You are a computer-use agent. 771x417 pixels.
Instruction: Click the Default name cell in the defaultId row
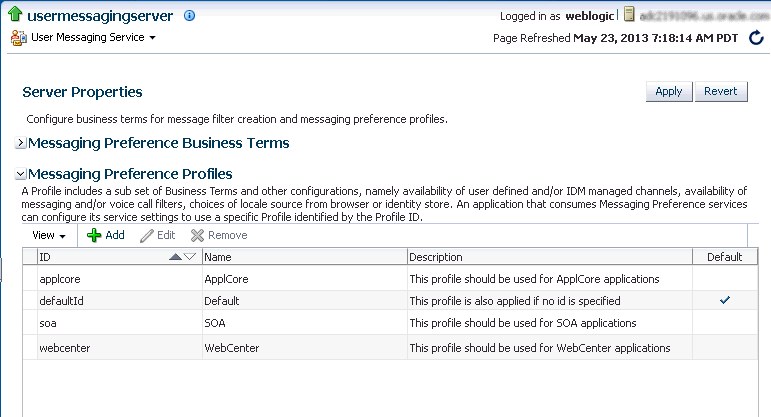305,300
